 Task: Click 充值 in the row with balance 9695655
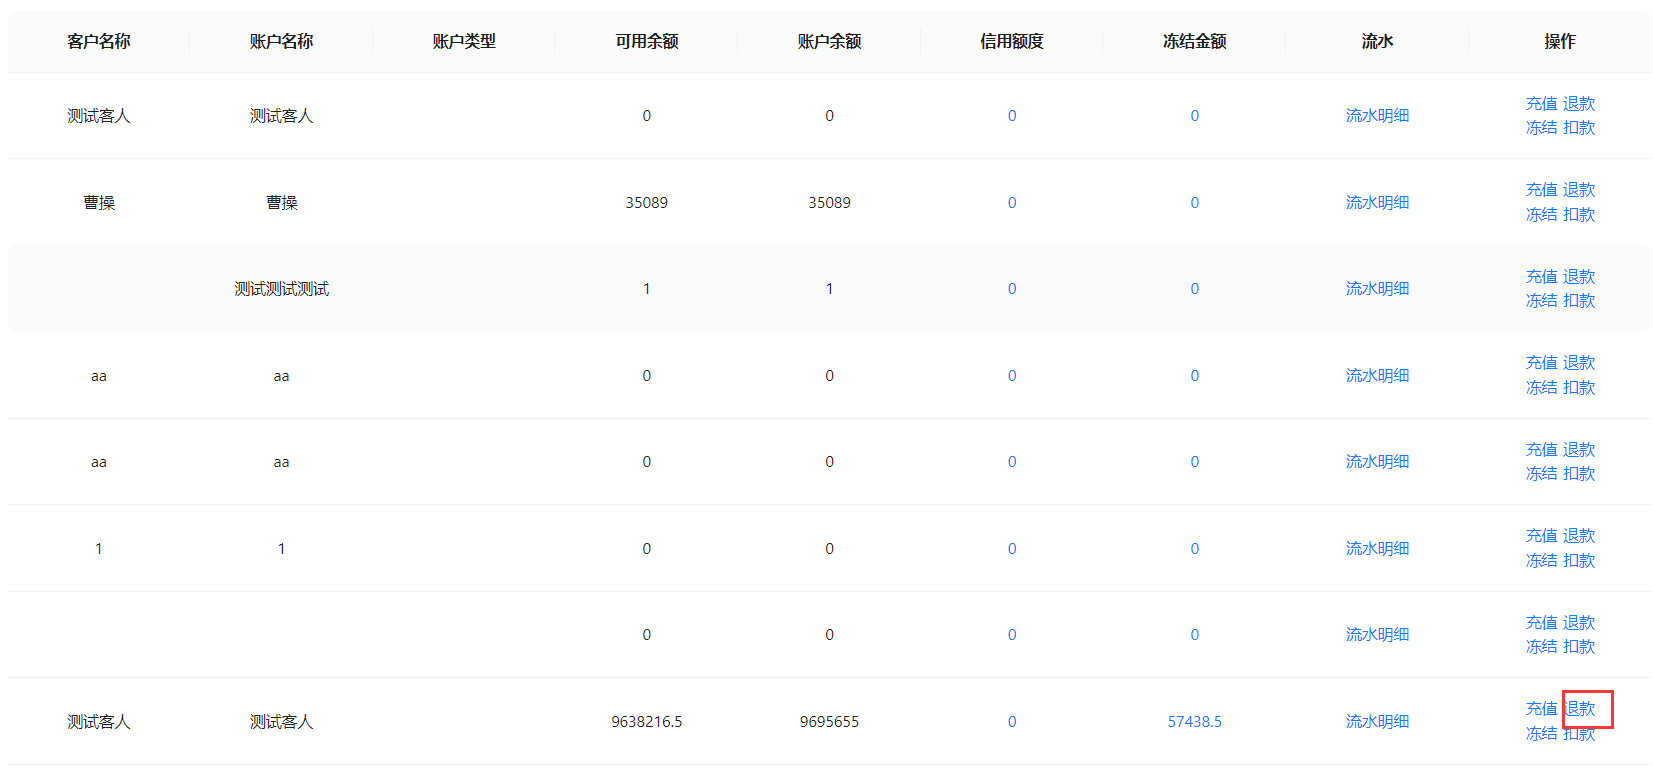pos(1541,709)
